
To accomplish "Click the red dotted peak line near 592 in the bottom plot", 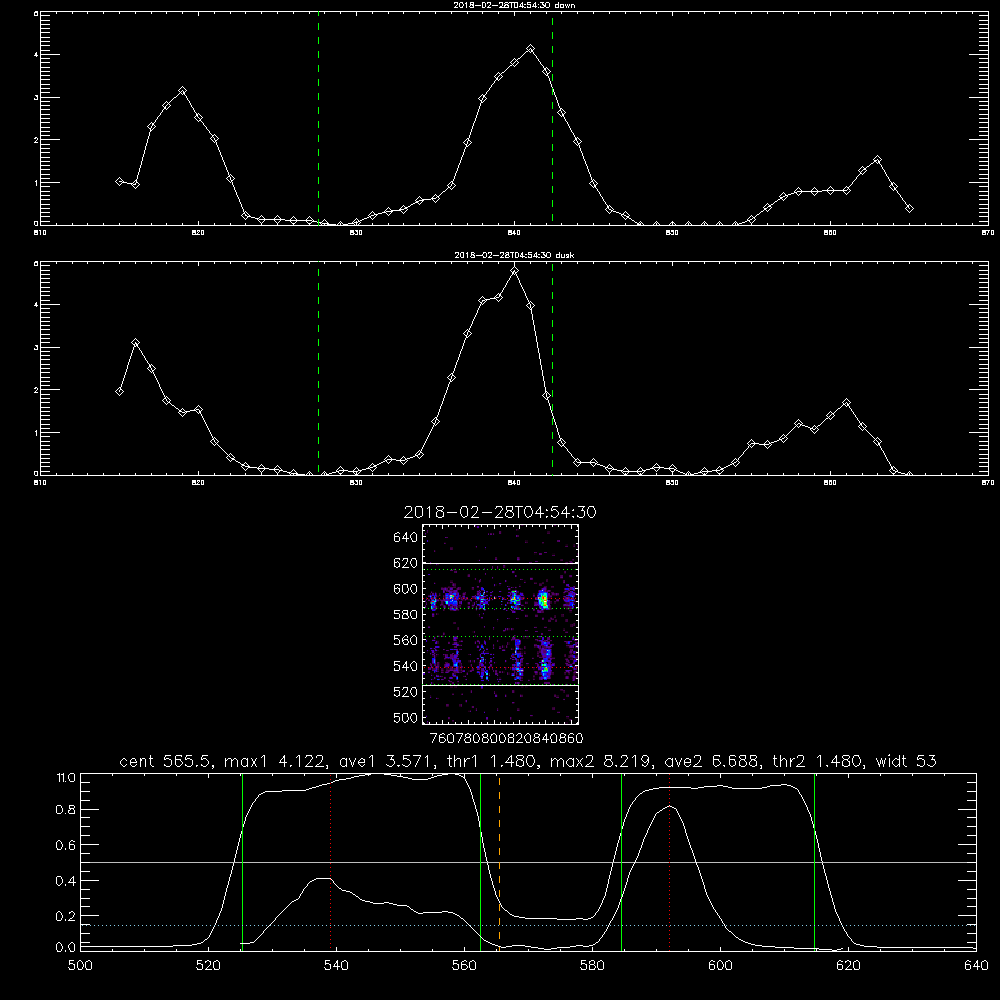I will click(670, 861).
